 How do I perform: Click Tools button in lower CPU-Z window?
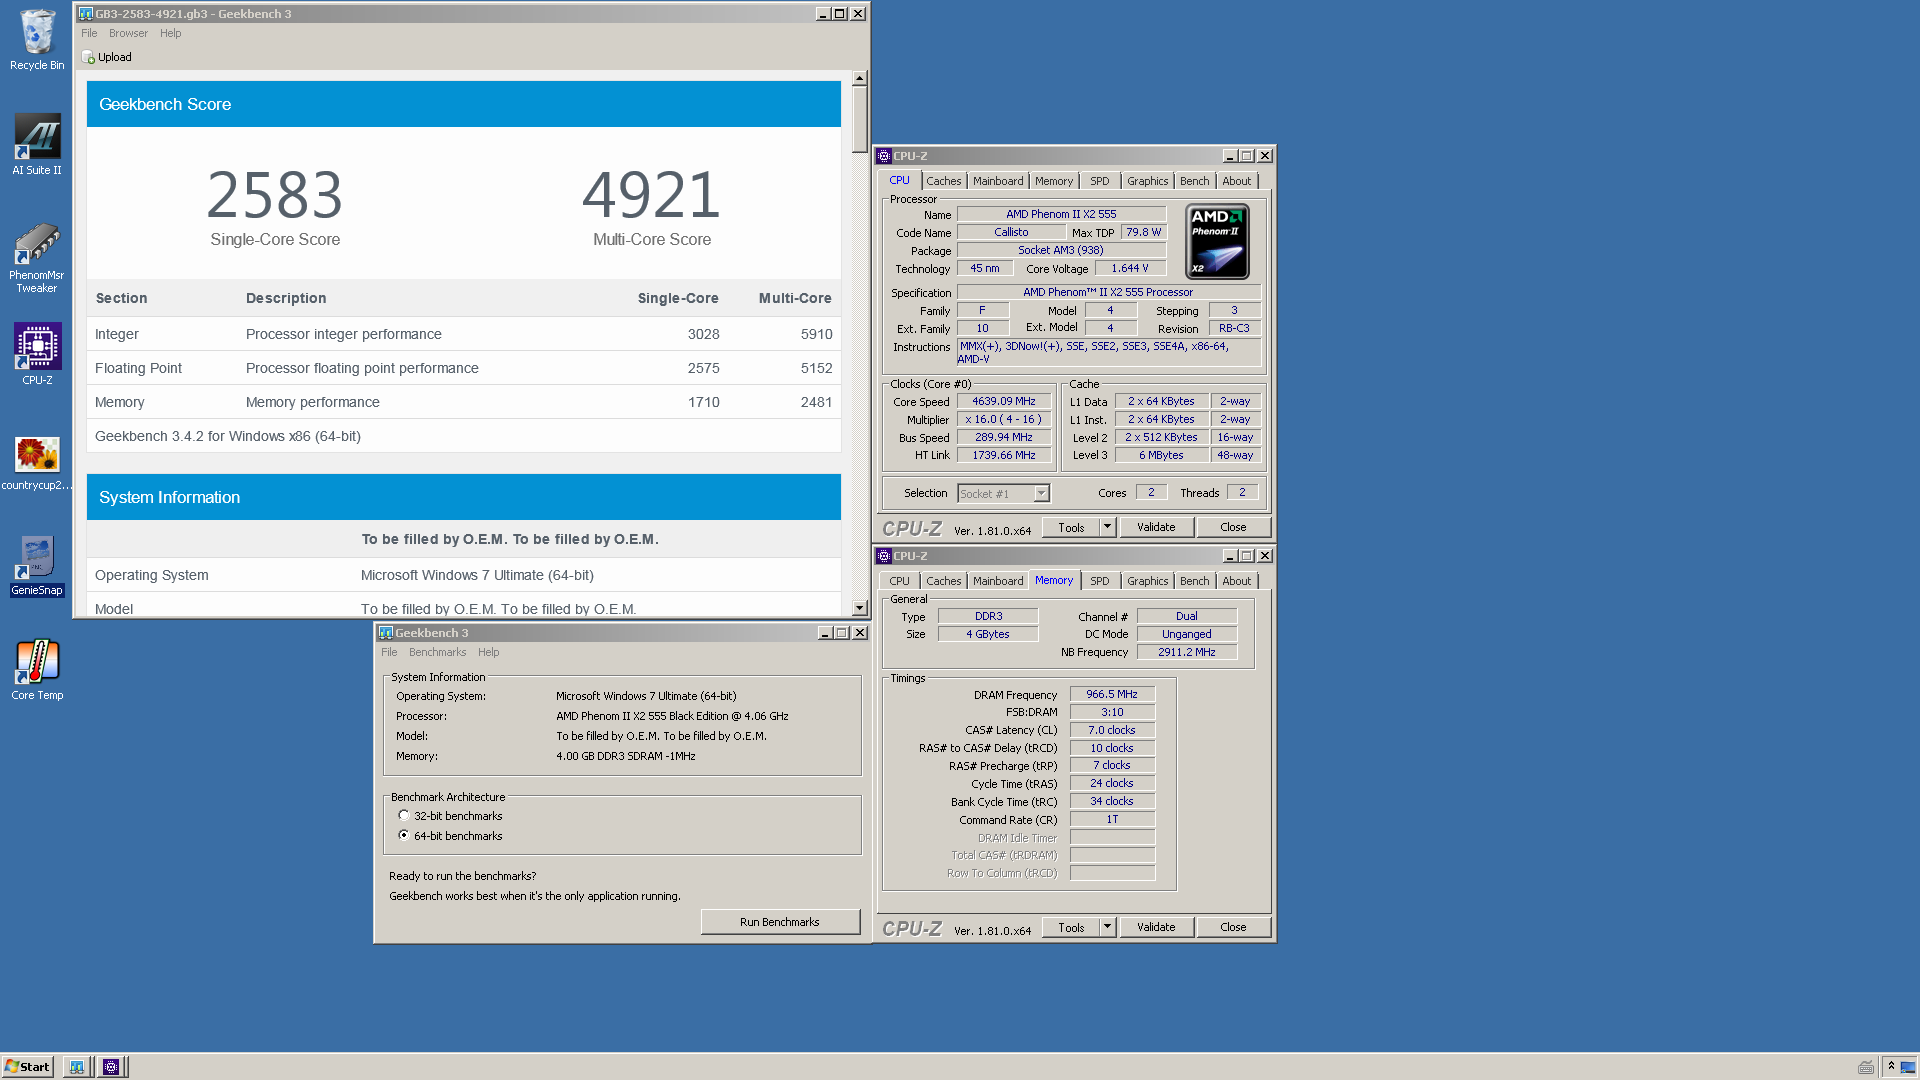(x=1071, y=927)
